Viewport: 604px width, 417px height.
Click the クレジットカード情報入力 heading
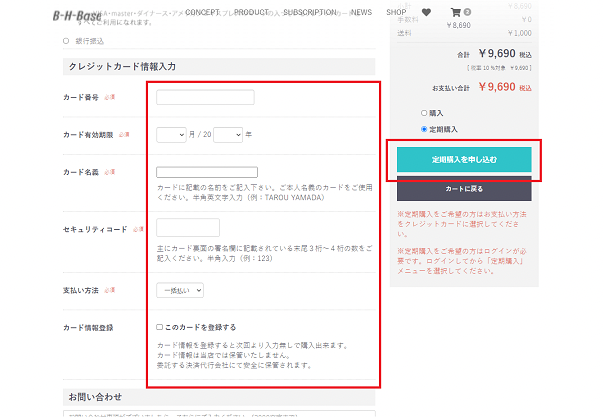[x=122, y=67]
